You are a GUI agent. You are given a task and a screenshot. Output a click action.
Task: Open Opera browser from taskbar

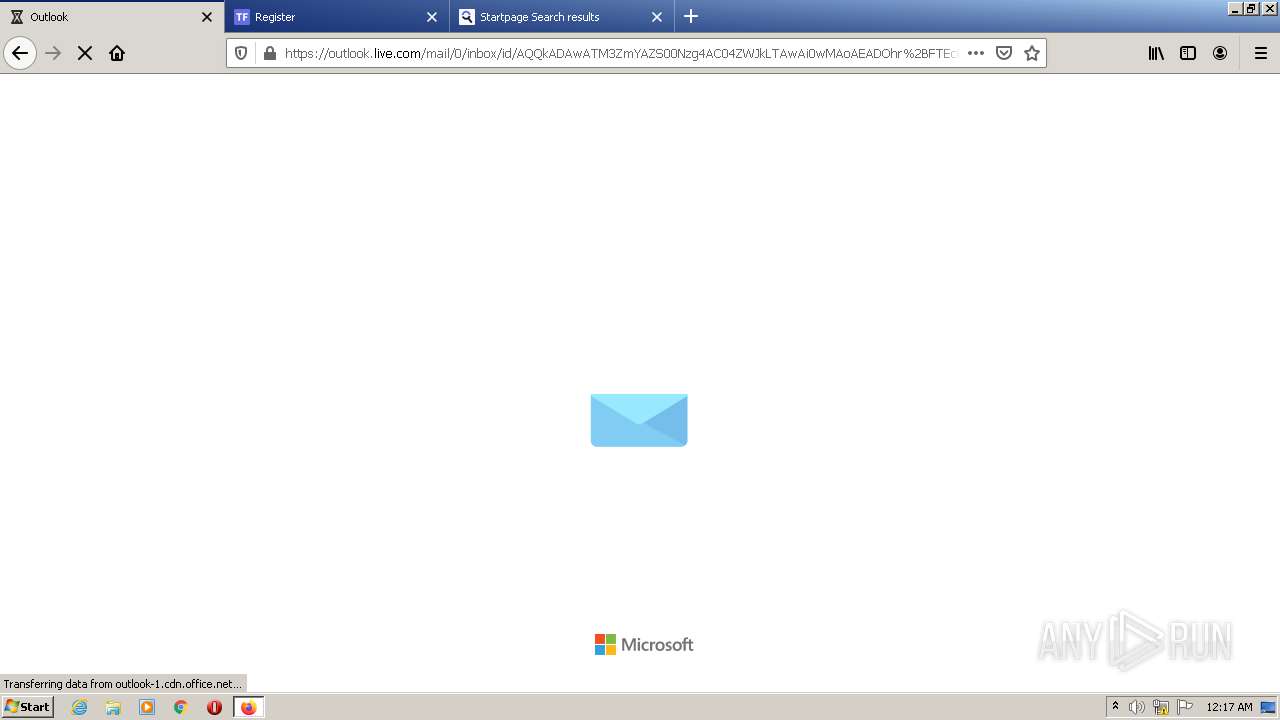click(x=214, y=707)
